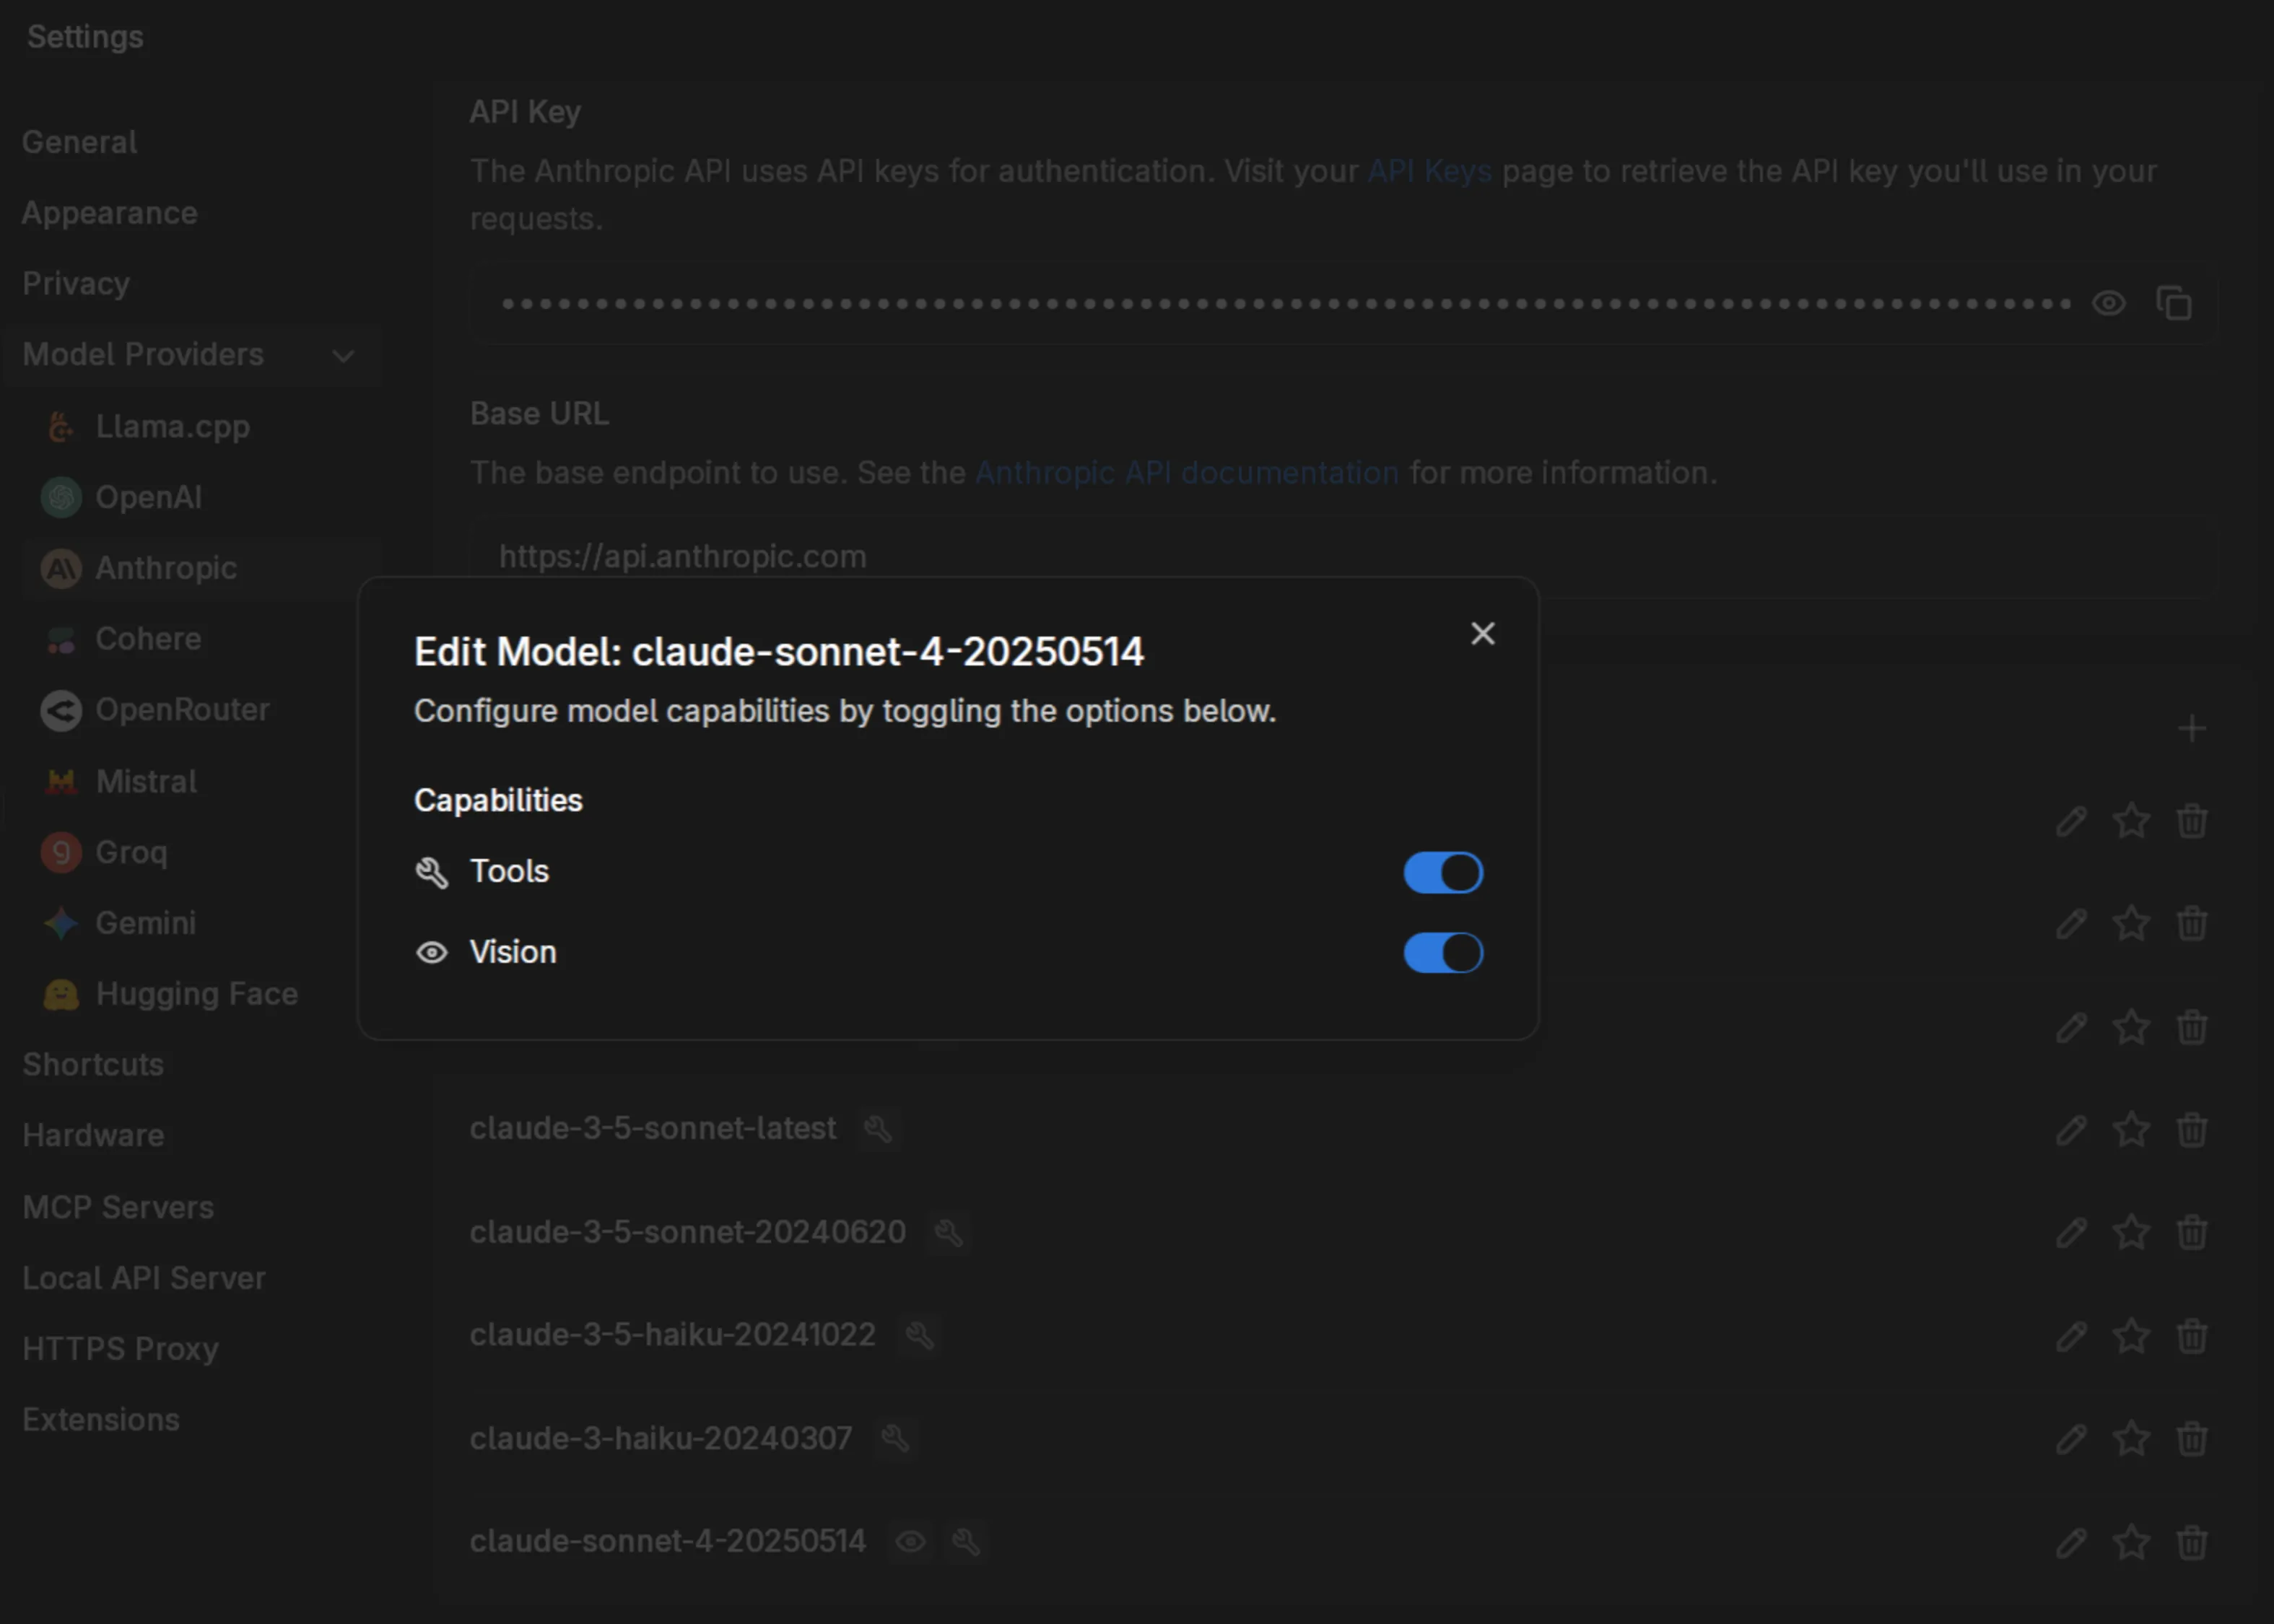Turn off the Vision capability toggle
2274x1624 pixels.
(1442, 953)
